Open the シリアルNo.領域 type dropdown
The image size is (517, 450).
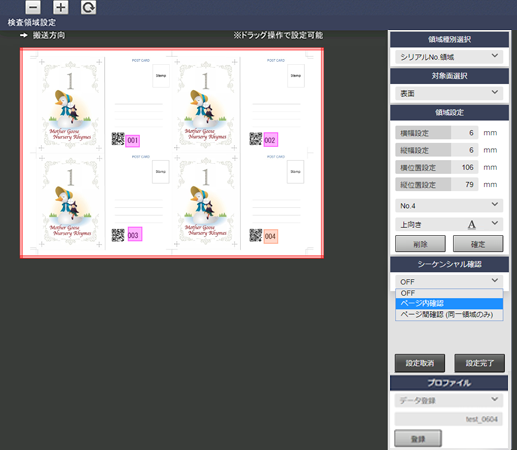449,57
